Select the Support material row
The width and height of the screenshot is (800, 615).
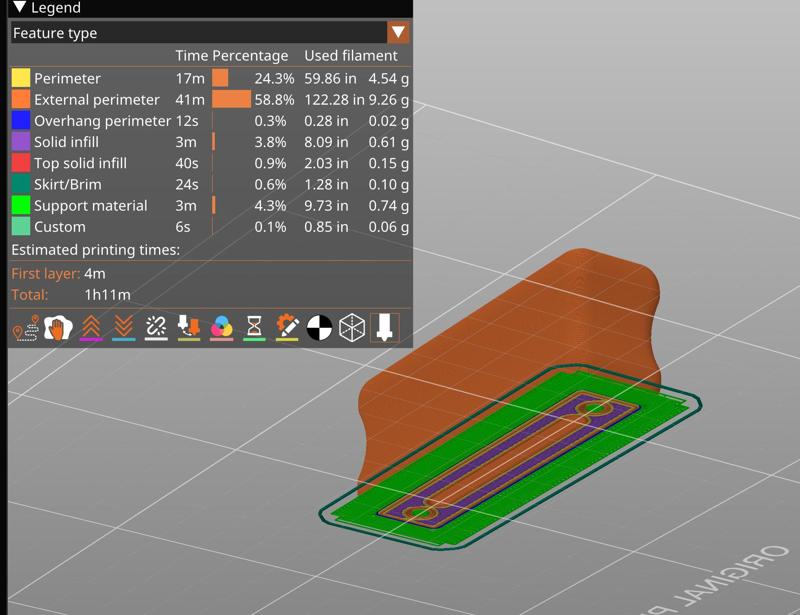pos(90,206)
